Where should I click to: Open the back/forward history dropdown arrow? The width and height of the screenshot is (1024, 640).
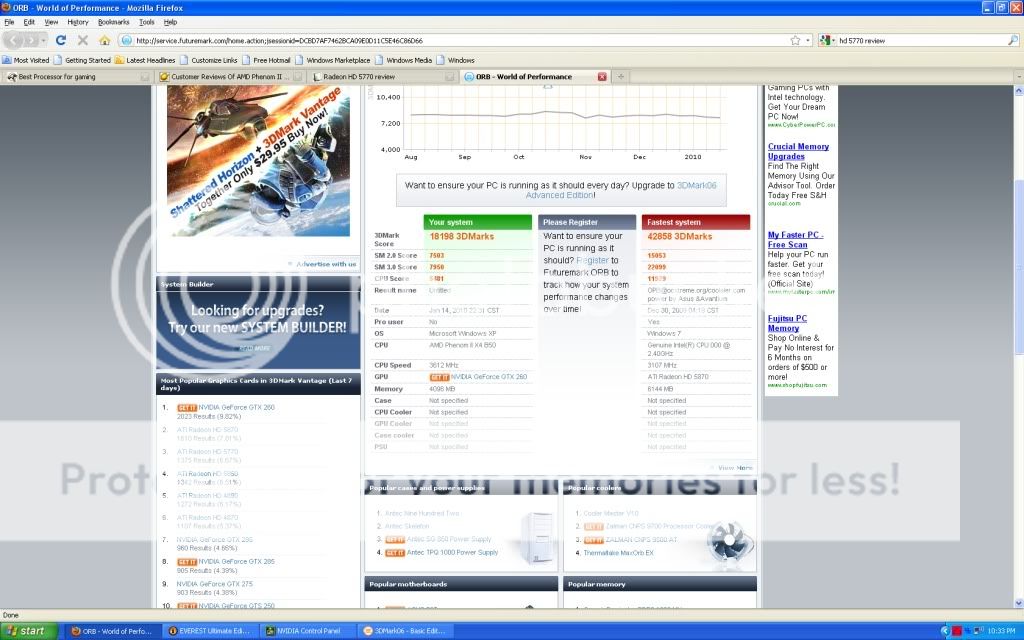point(43,40)
